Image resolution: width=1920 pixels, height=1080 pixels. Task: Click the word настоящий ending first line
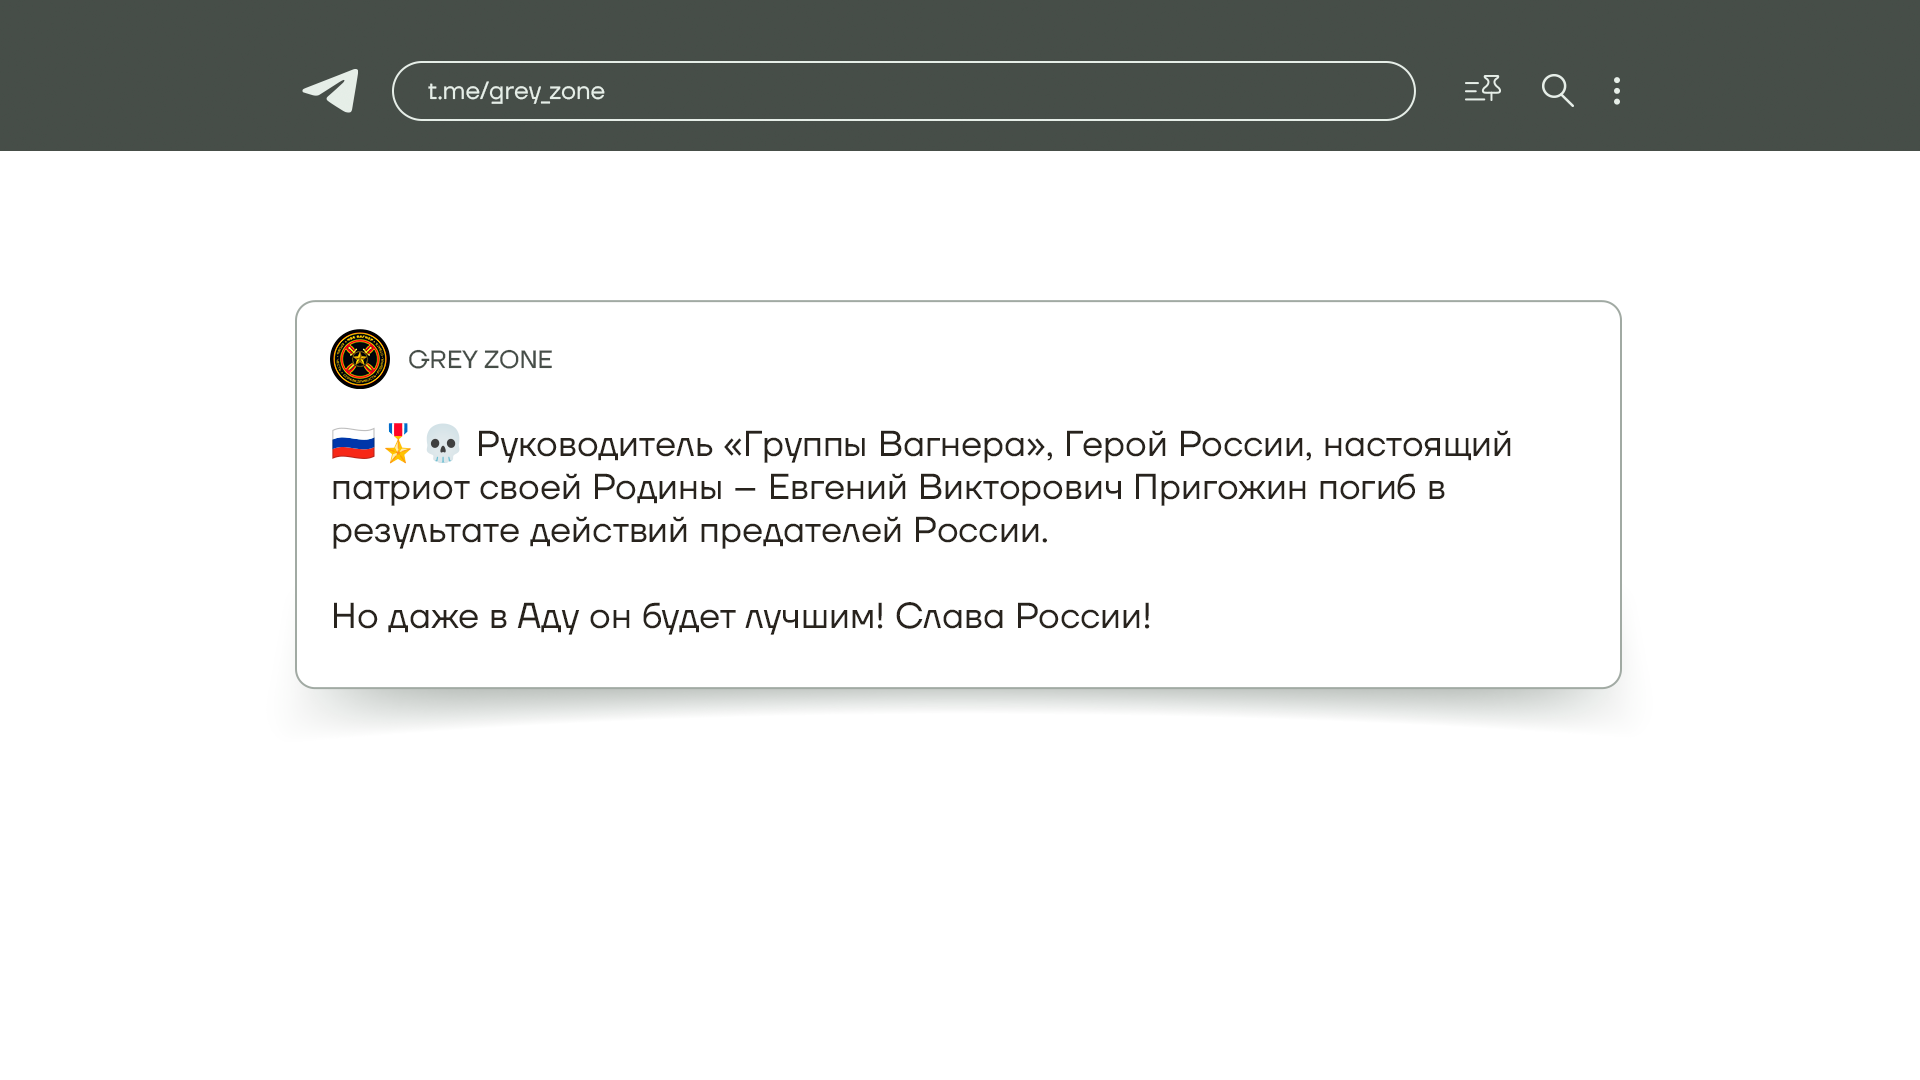pos(1417,445)
